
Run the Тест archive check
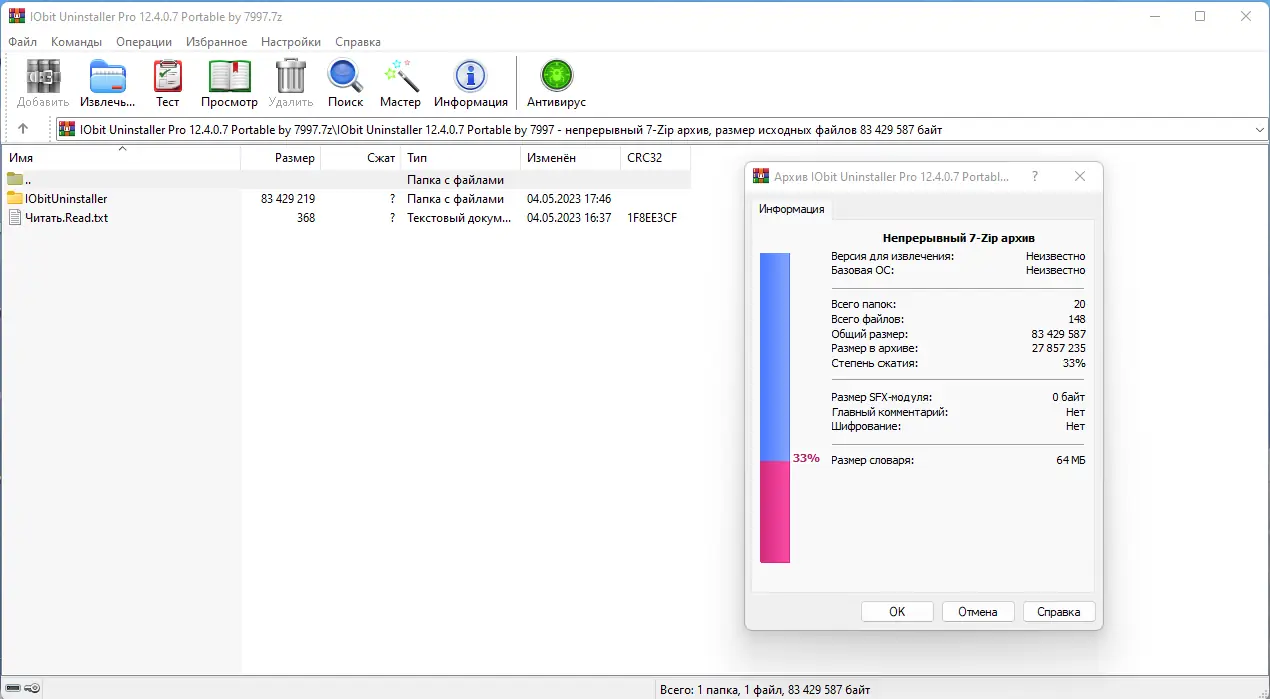pos(168,76)
